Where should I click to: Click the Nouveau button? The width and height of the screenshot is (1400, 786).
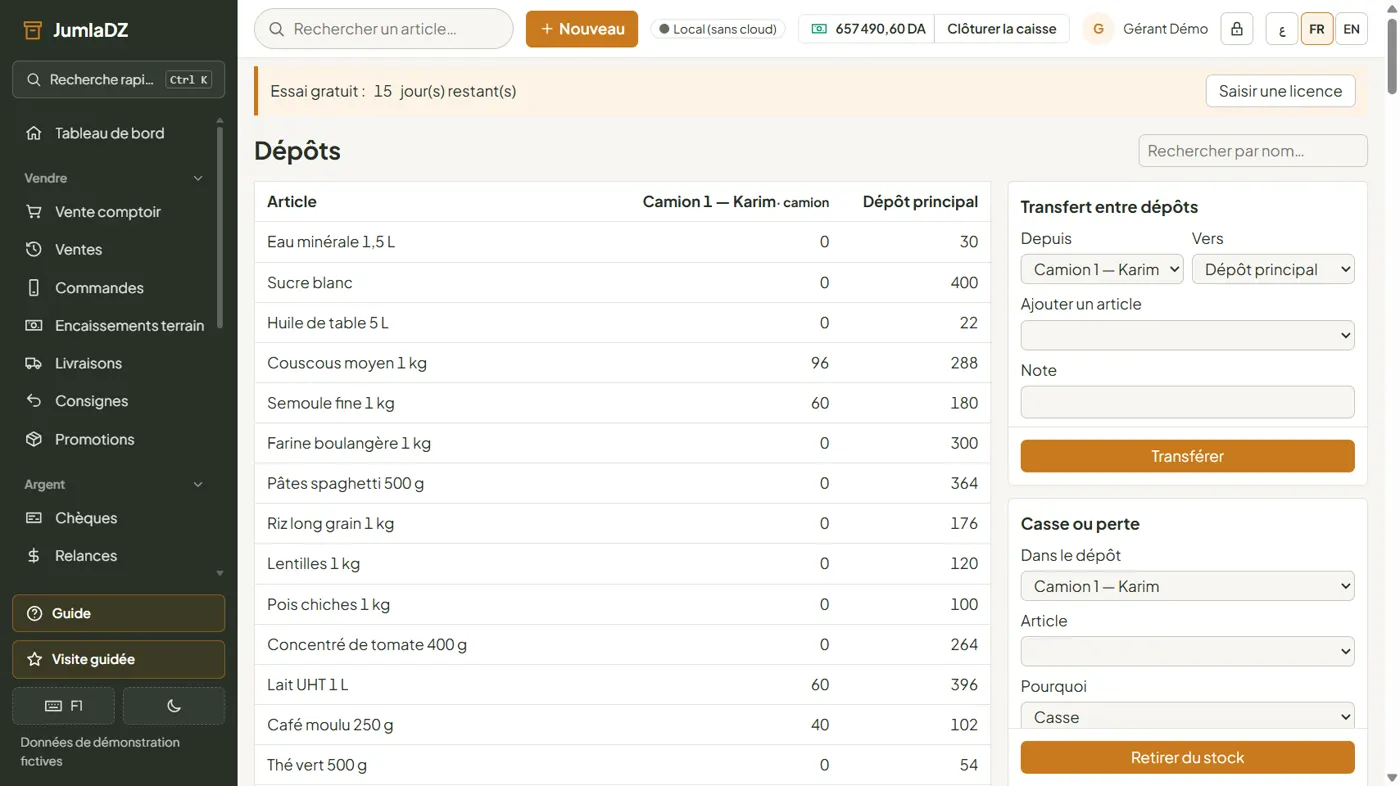pos(582,29)
